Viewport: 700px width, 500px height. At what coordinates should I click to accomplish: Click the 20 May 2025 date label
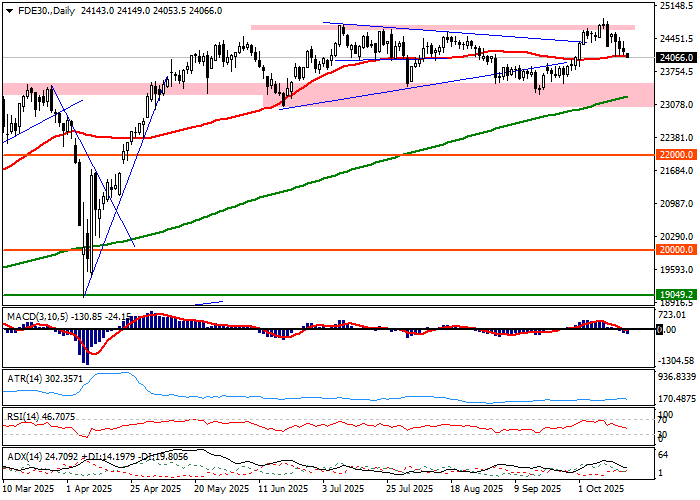click(219, 491)
